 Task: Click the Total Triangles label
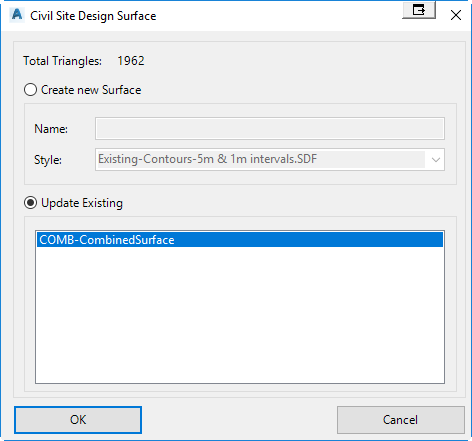pyautogui.click(x=62, y=61)
